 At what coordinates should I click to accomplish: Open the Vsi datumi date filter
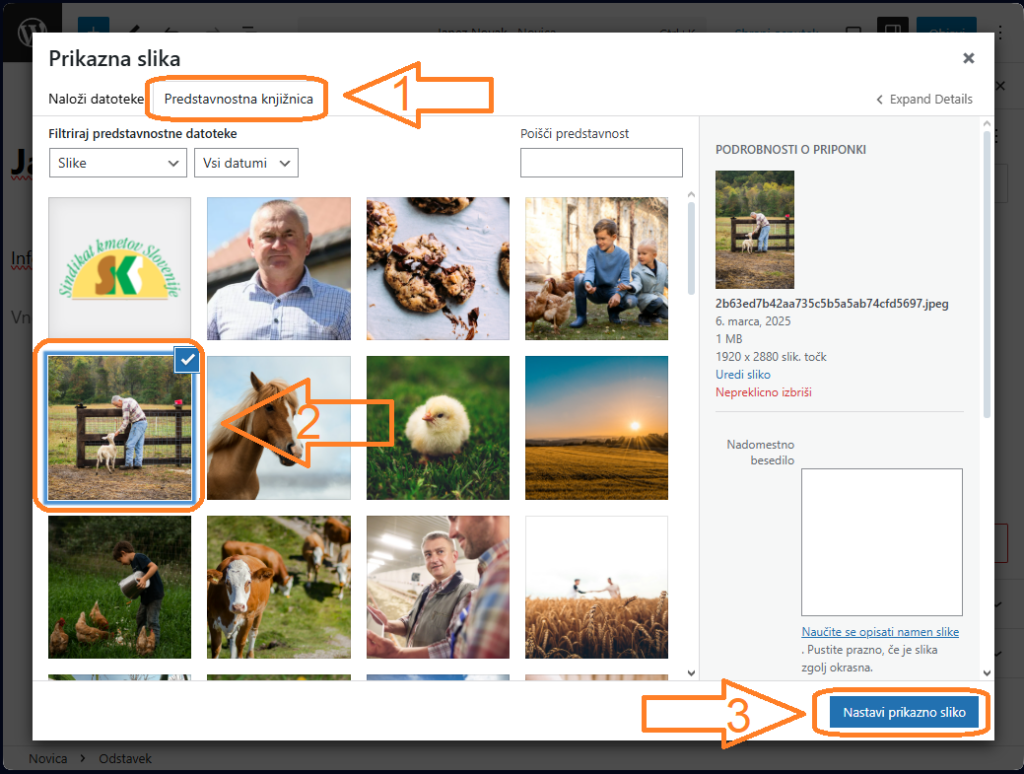click(x=246, y=163)
